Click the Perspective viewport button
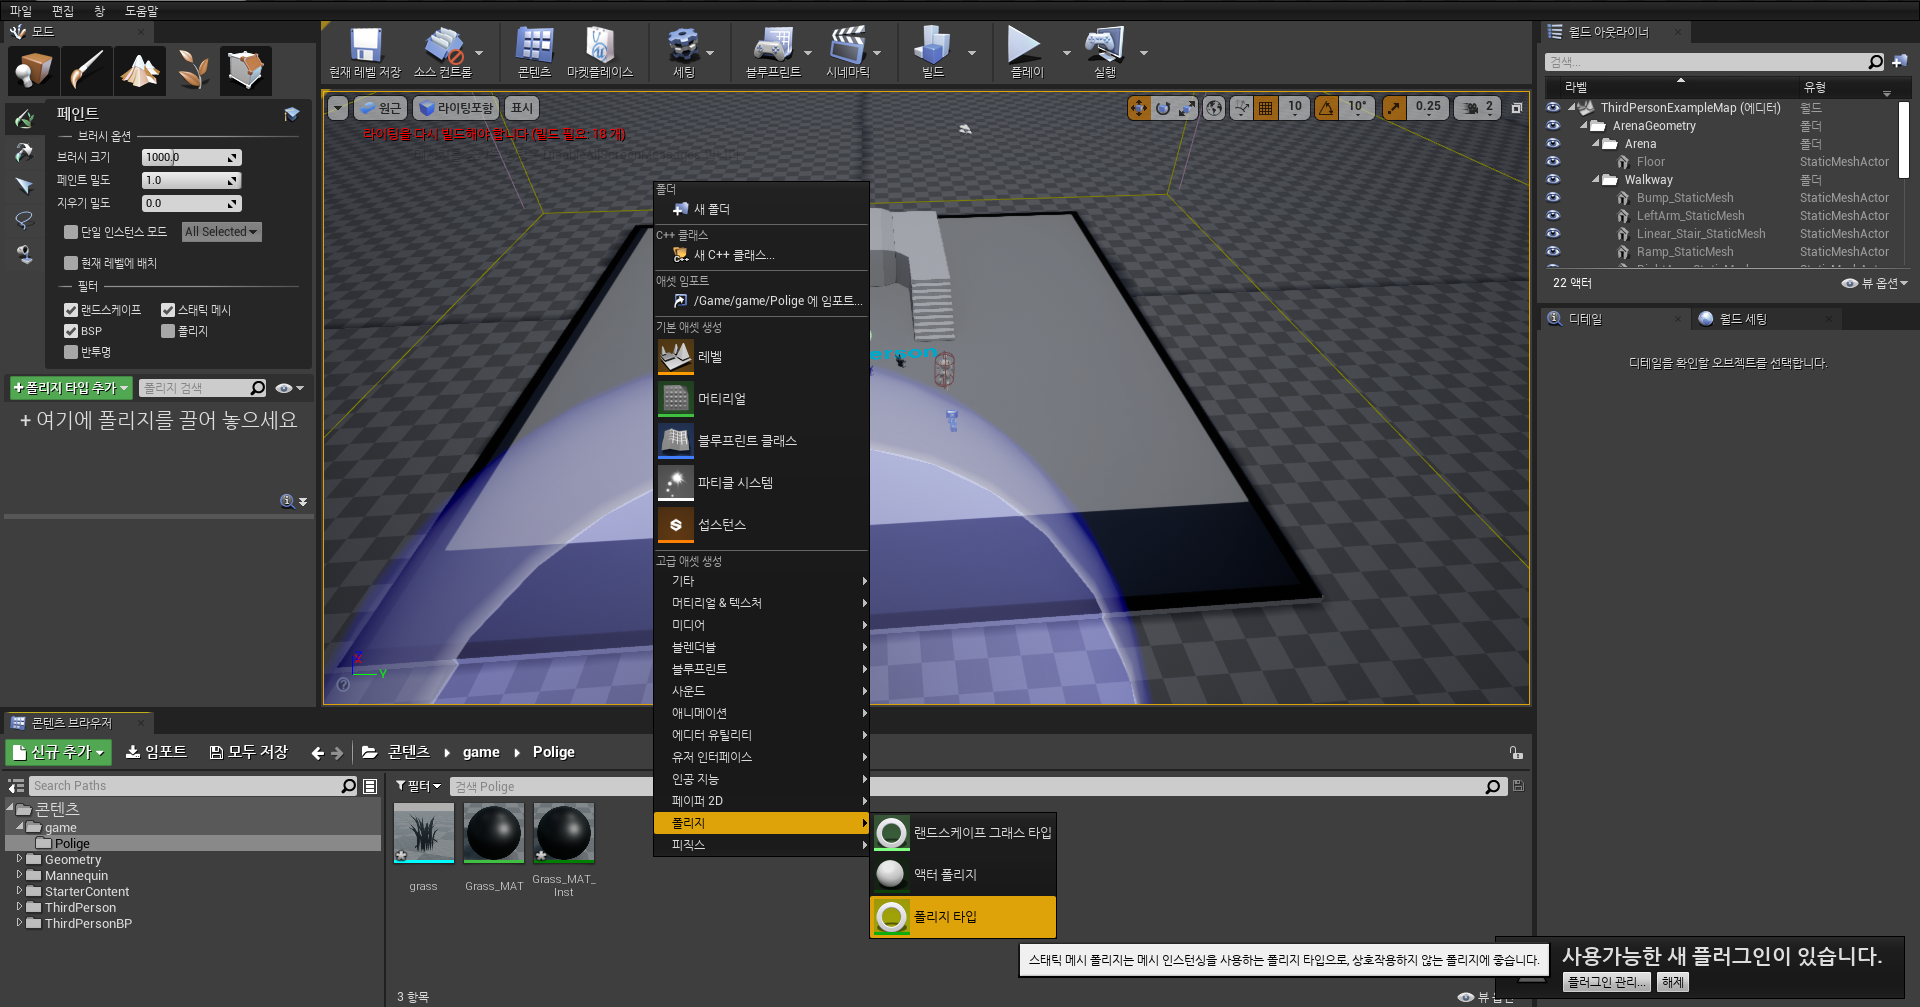Image resolution: width=1920 pixels, height=1007 pixels. click(x=380, y=108)
